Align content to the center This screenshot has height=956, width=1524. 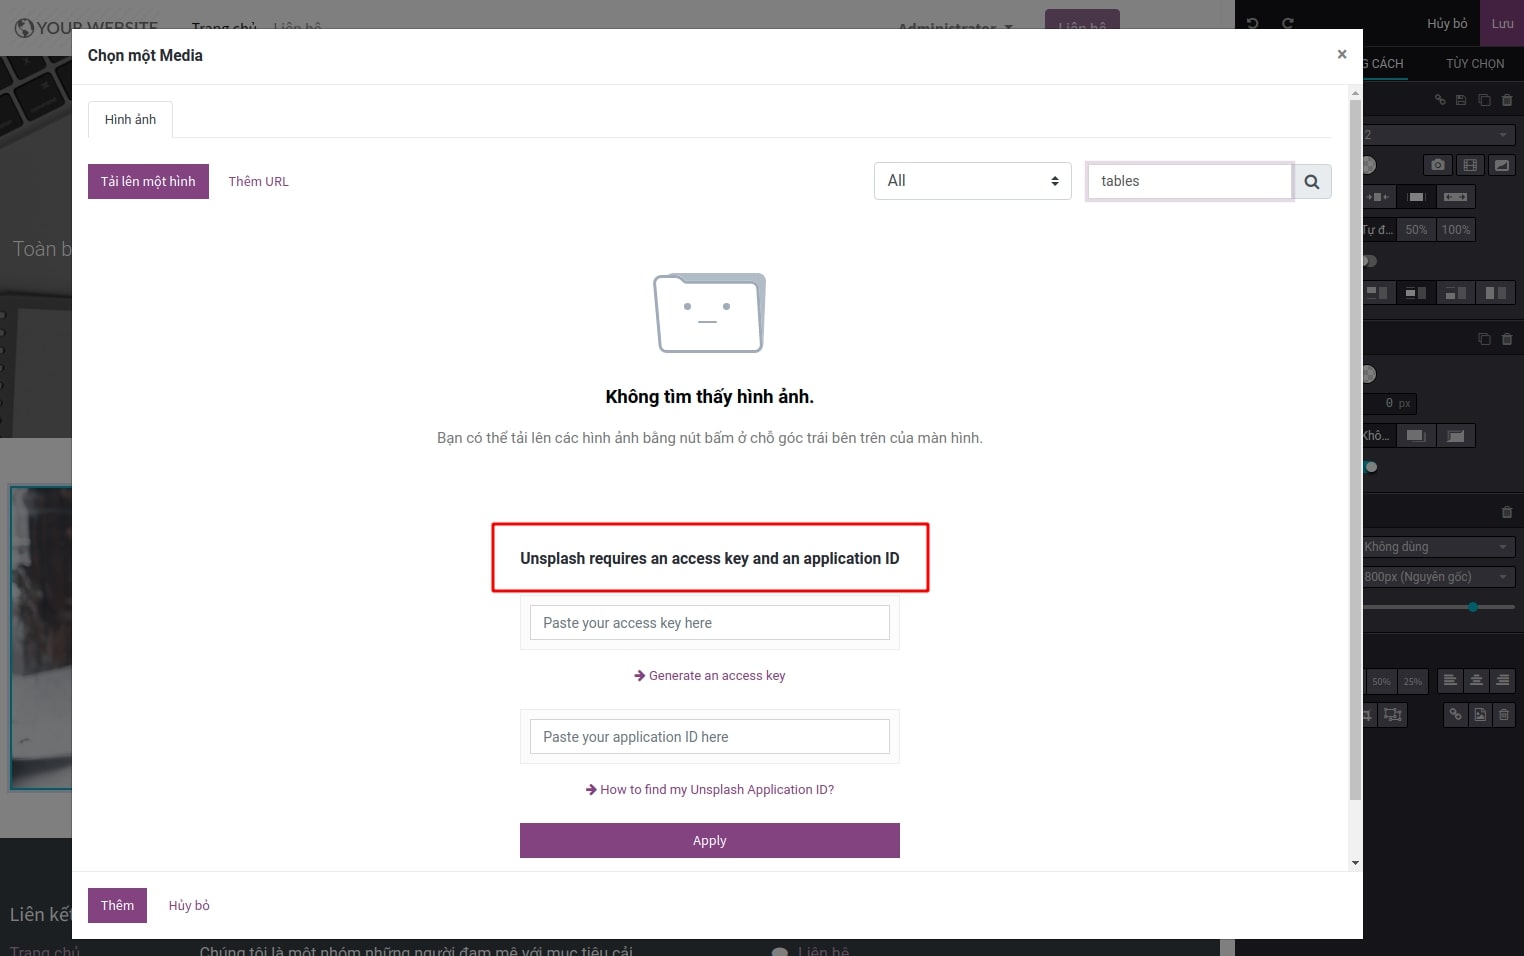click(1477, 681)
